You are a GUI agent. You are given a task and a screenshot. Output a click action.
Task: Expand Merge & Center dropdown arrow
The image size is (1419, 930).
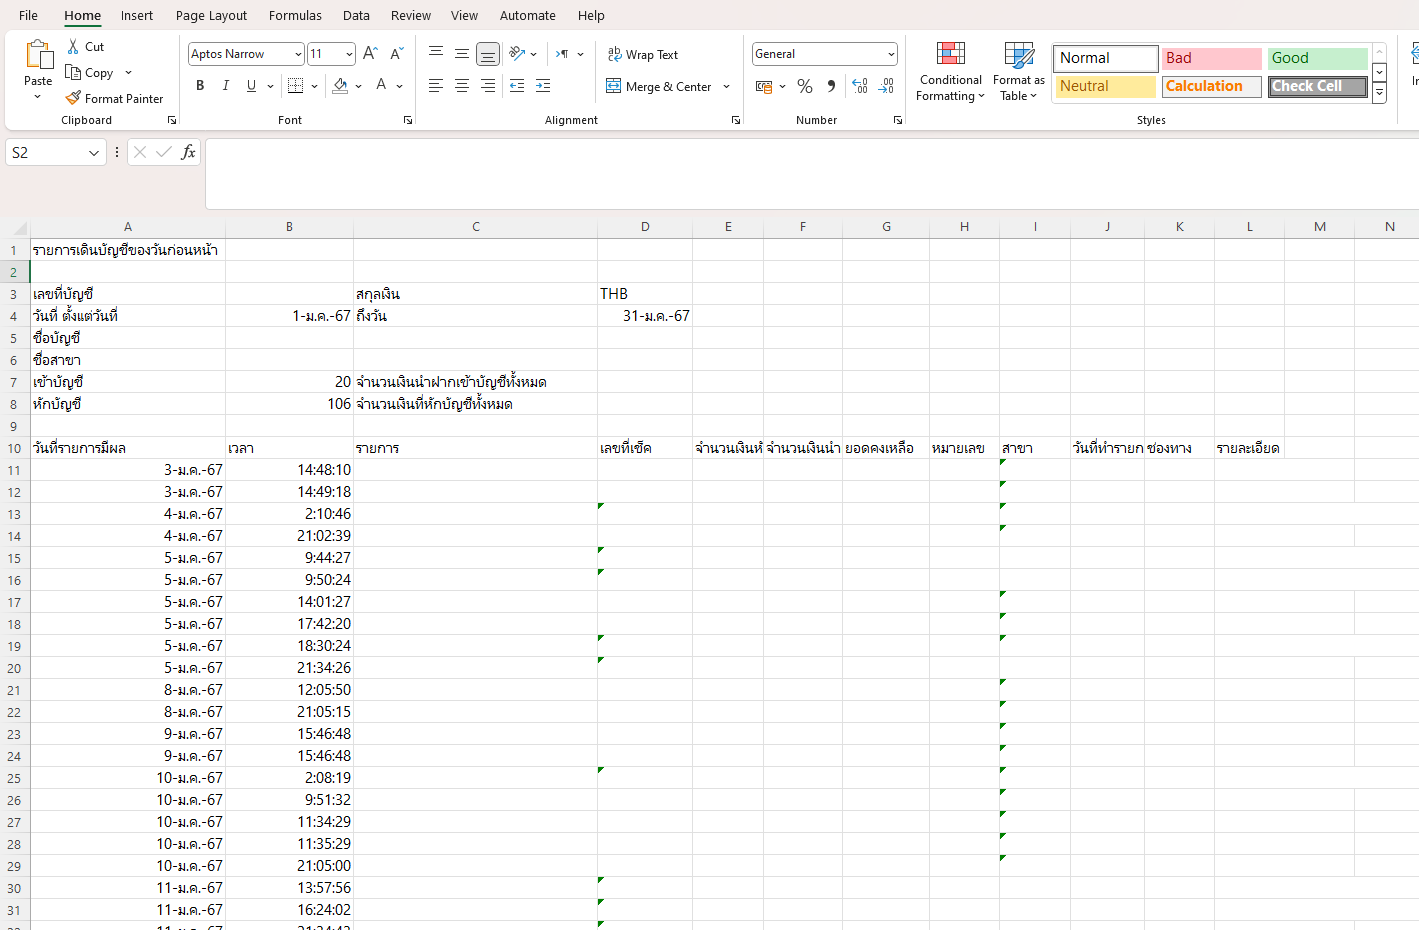(x=727, y=87)
